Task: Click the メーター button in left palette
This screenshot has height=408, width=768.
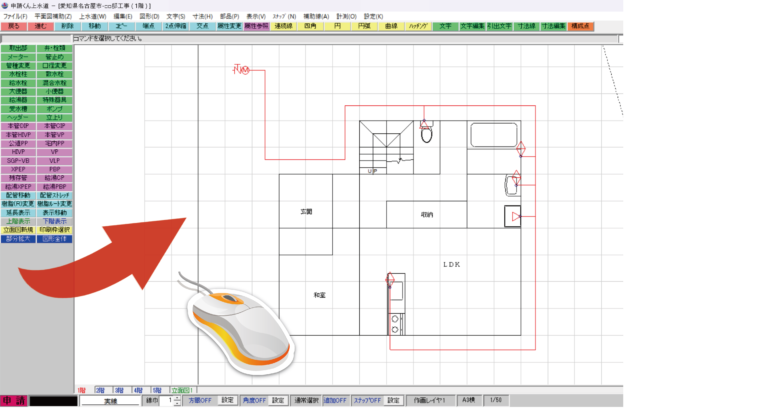Action: point(18,57)
